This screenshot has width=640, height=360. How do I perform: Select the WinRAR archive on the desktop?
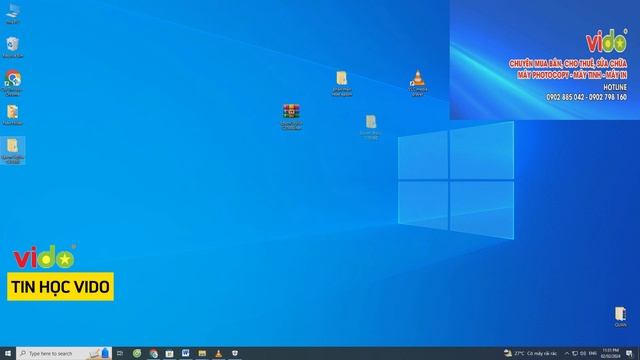pos(291,117)
